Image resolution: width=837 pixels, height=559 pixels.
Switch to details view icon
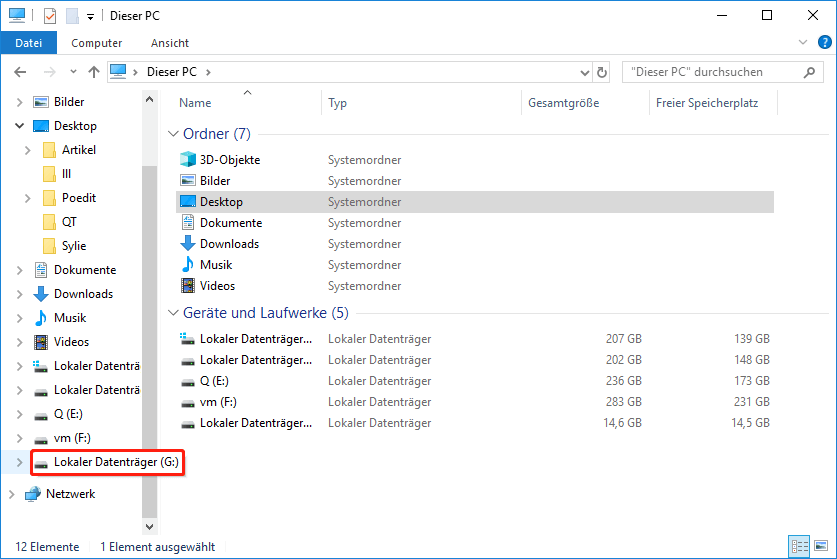pos(800,546)
